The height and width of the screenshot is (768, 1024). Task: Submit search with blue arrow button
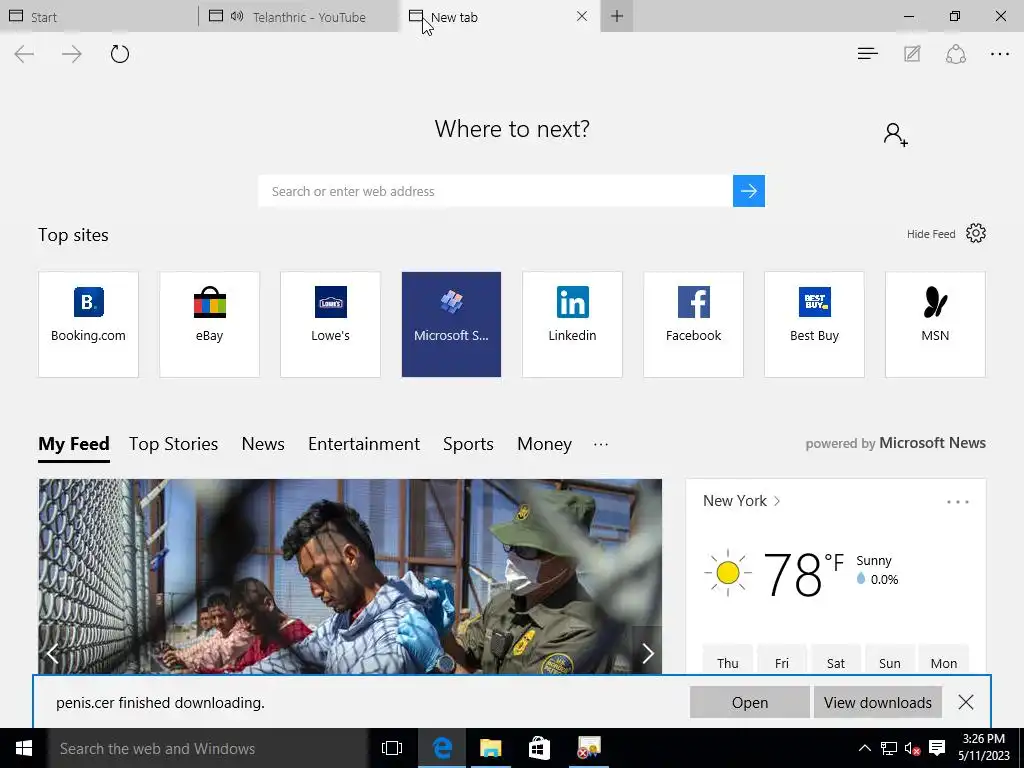tap(748, 191)
